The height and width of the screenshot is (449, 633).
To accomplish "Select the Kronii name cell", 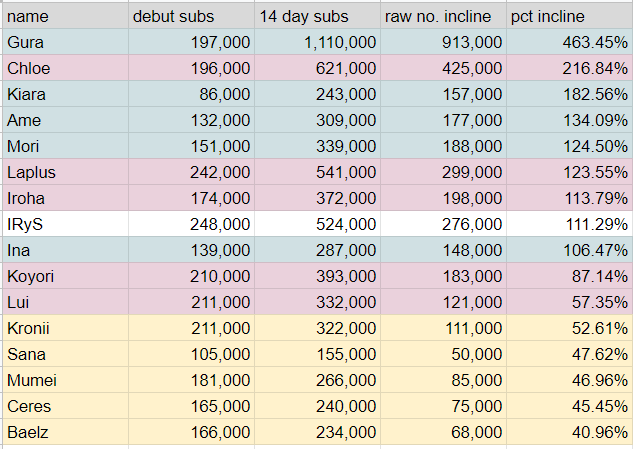I will 65,328.
